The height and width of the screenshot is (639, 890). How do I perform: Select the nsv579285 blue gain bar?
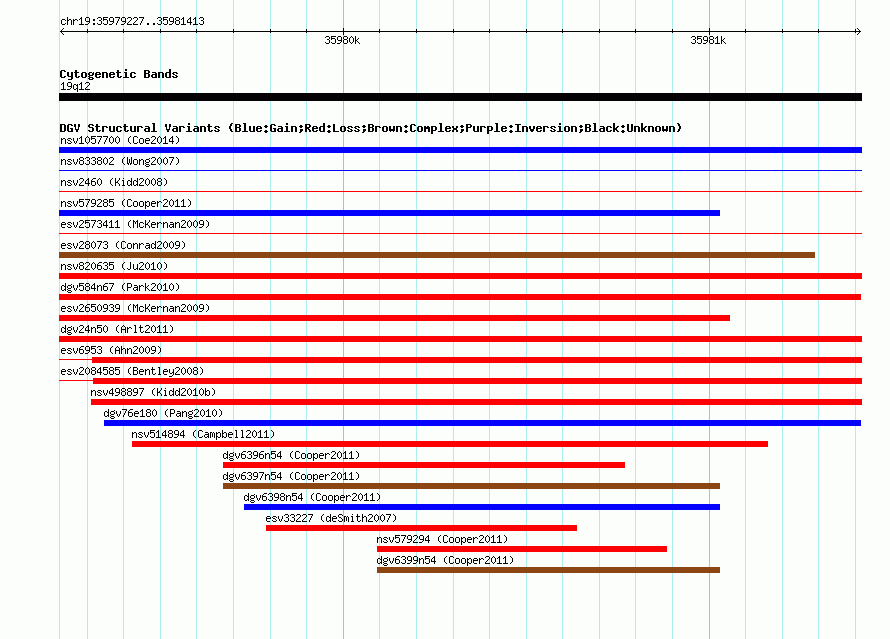(x=389, y=213)
